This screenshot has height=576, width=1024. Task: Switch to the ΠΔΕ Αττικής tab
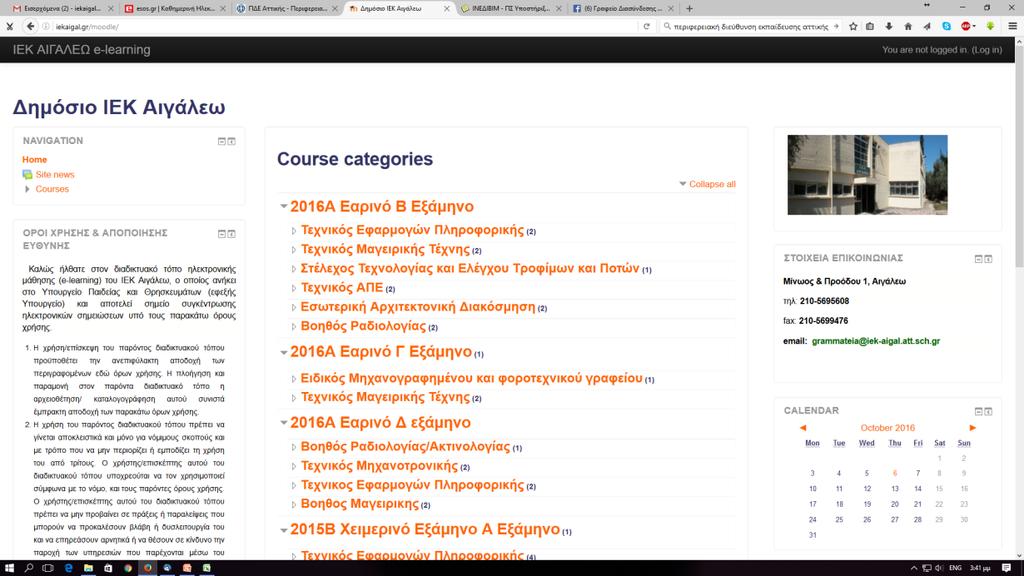click(x=286, y=8)
